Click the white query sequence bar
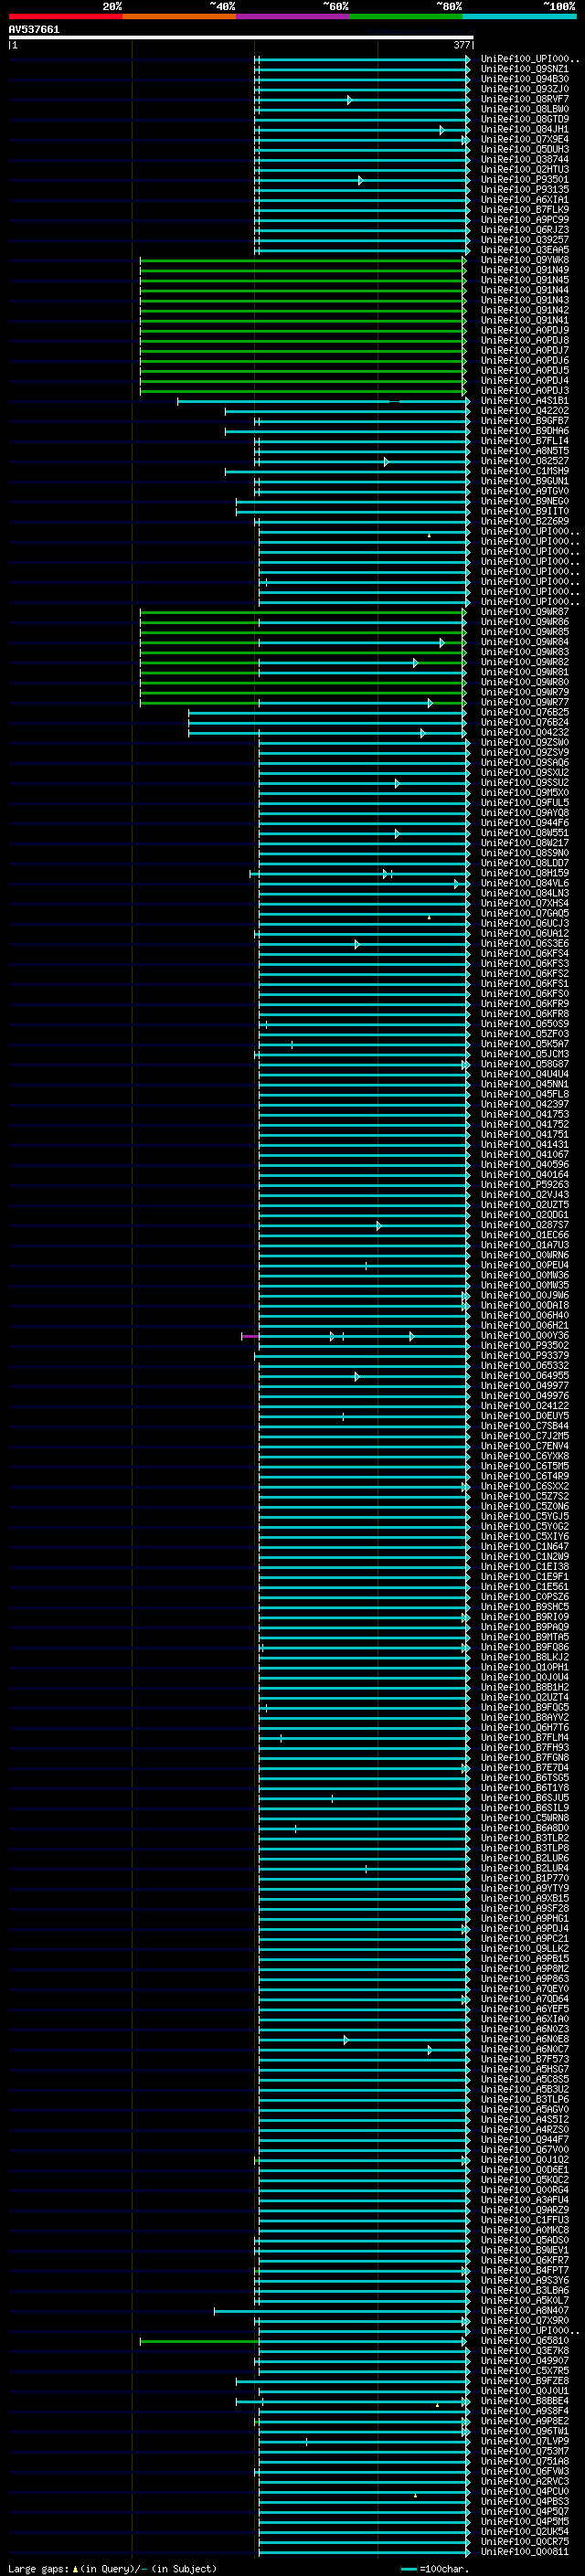Image resolution: width=585 pixels, height=2576 pixels. pyautogui.click(x=241, y=38)
